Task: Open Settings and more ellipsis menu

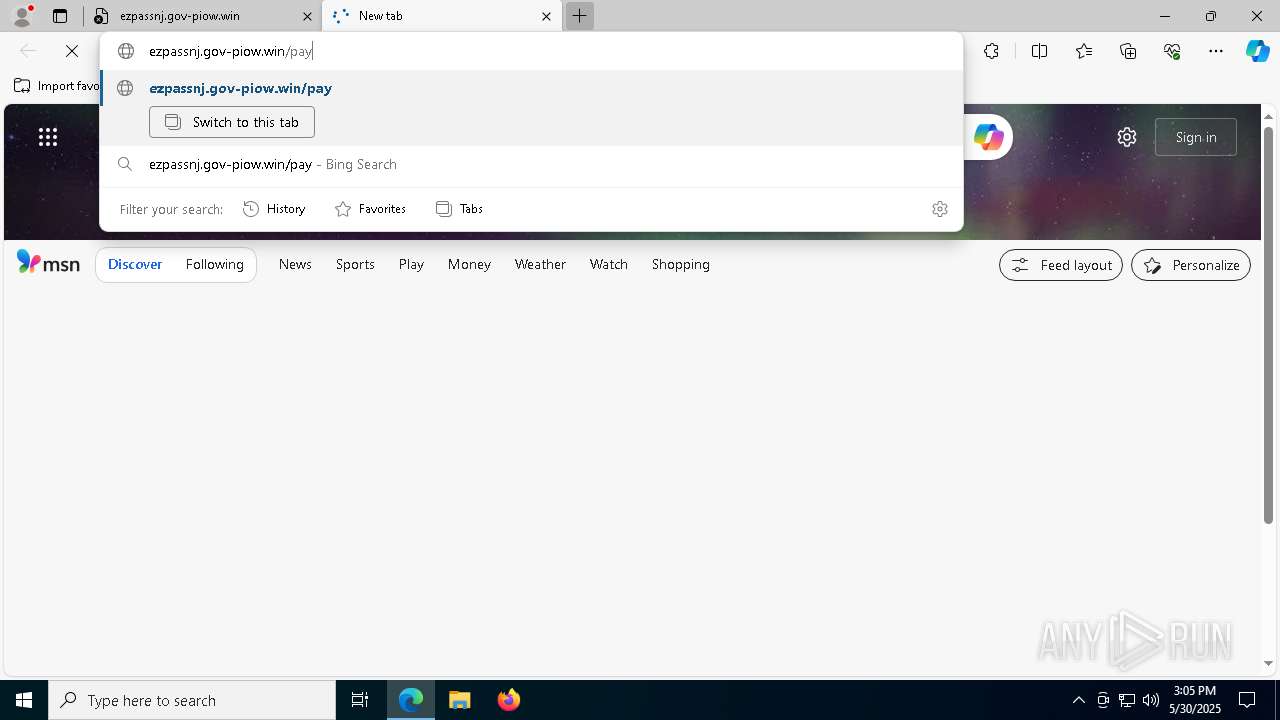Action: click(x=1216, y=51)
